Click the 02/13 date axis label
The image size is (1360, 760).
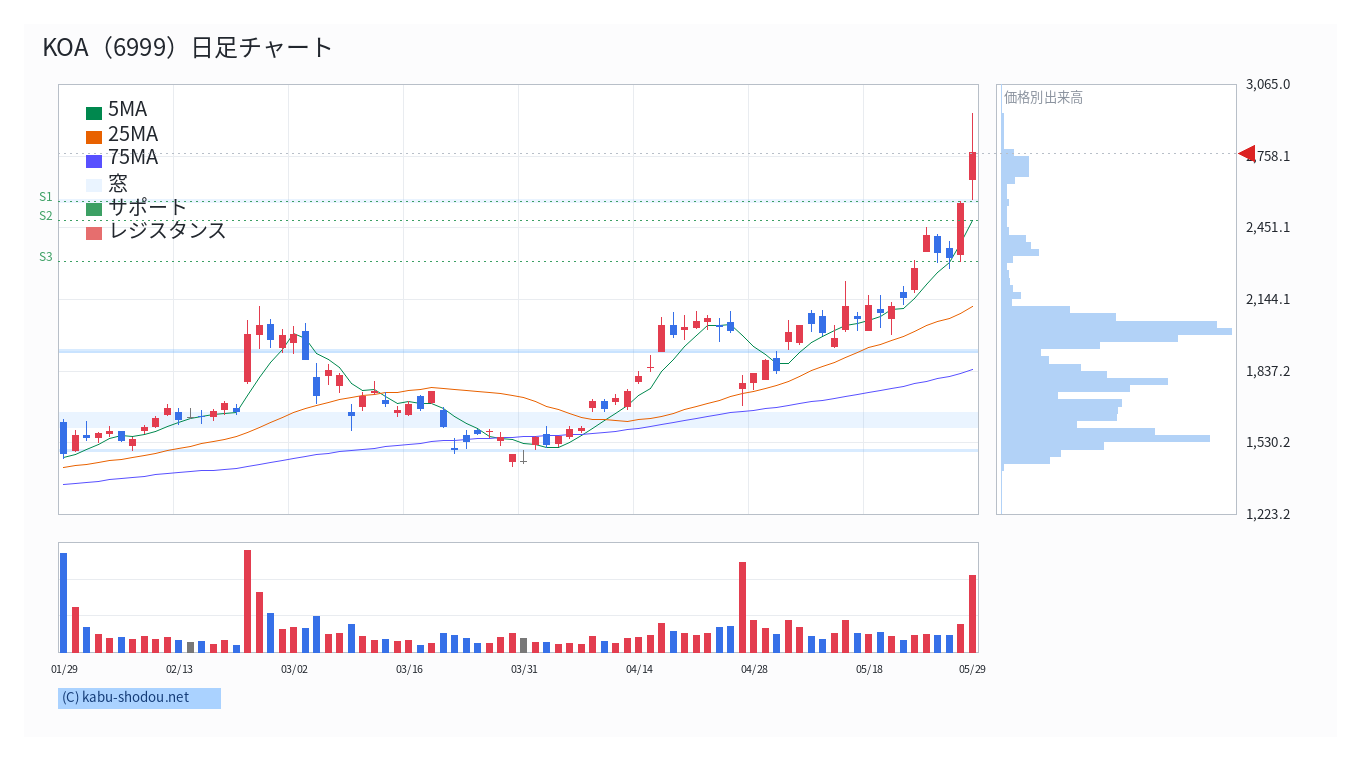(x=179, y=669)
